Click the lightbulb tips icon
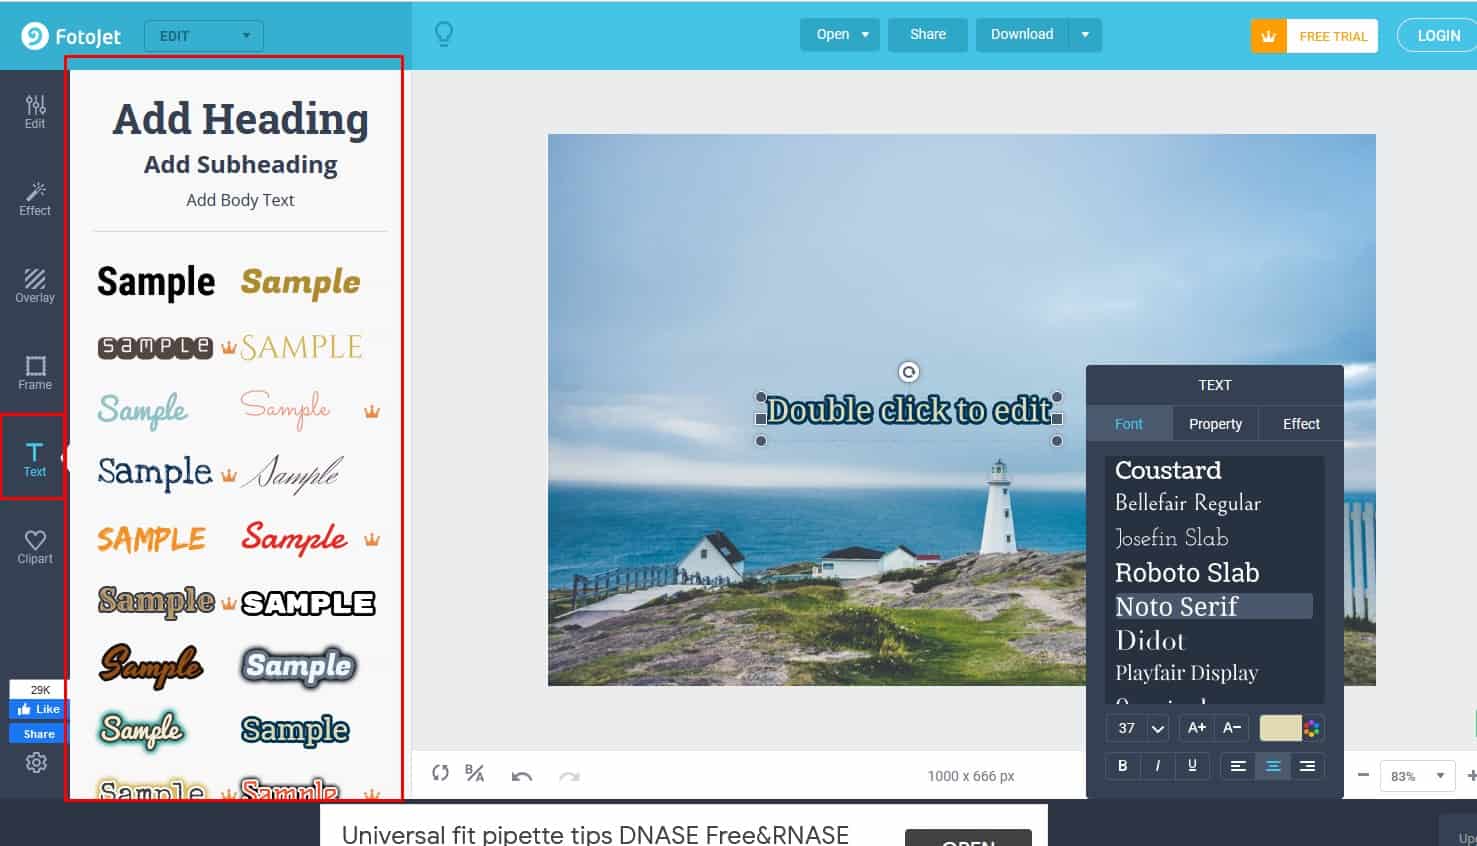 (x=444, y=35)
